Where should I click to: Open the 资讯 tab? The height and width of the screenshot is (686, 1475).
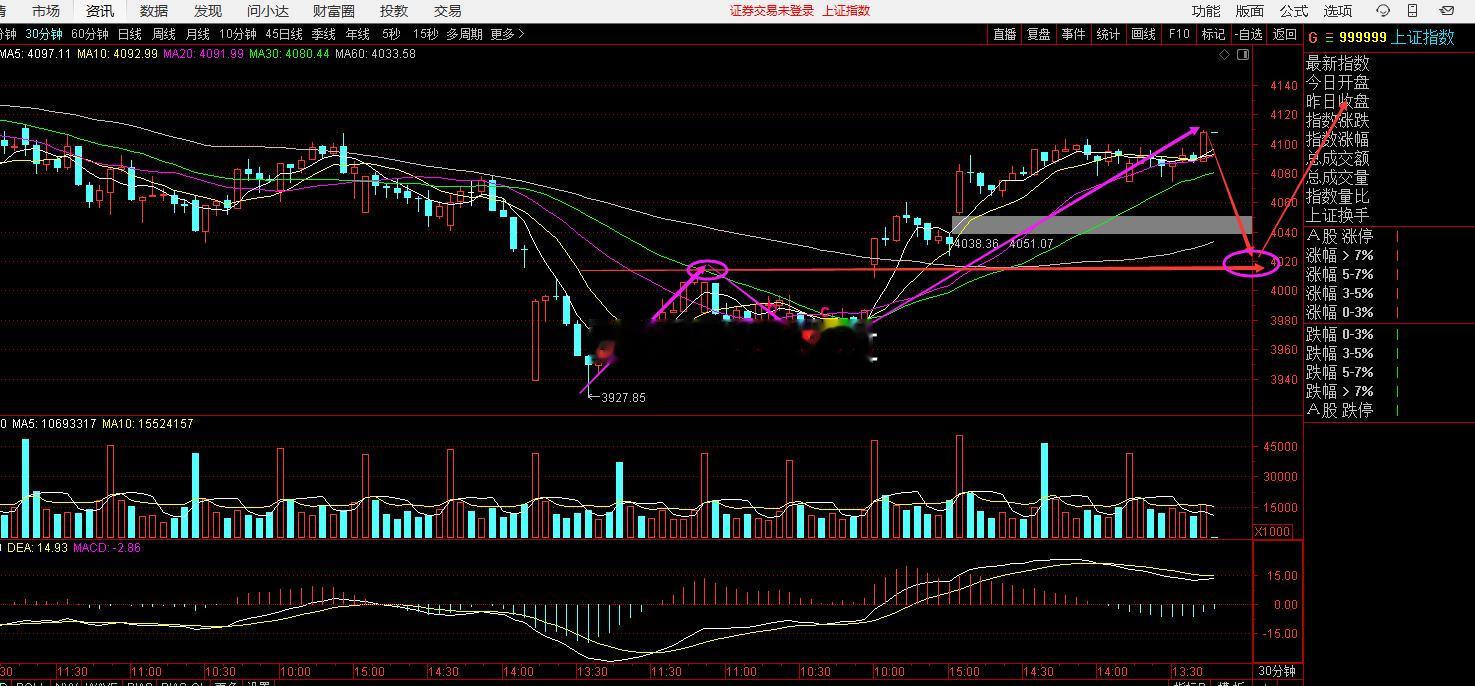pyautogui.click(x=100, y=11)
